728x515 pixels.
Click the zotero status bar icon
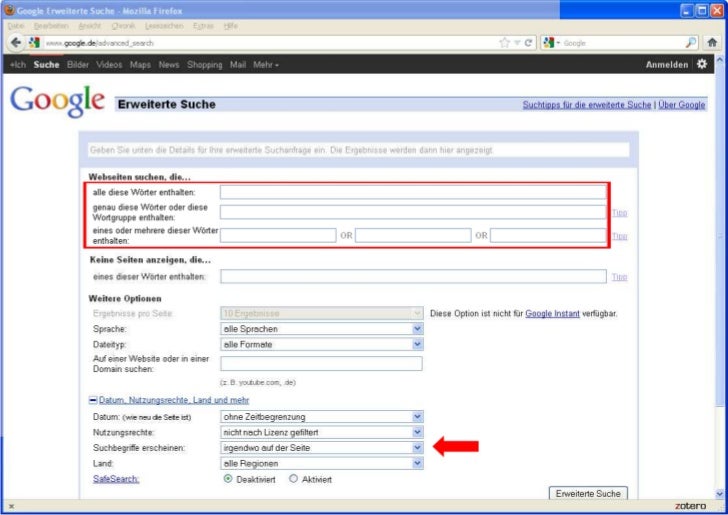690,506
